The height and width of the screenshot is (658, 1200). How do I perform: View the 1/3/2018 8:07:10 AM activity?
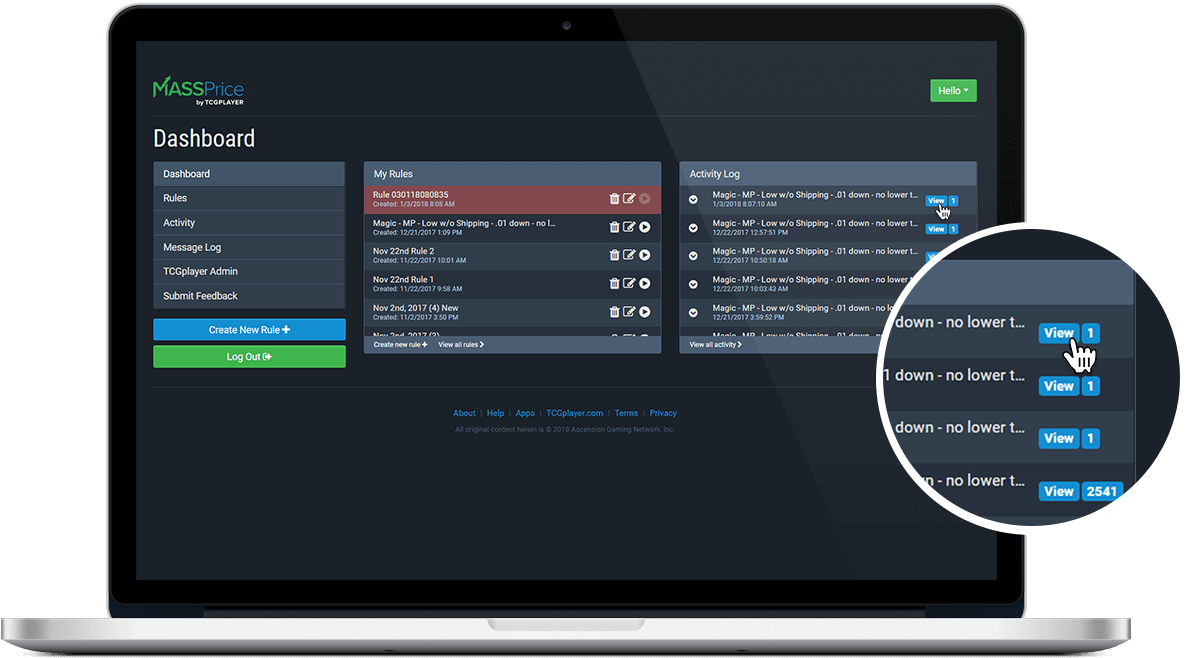[x=936, y=200]
